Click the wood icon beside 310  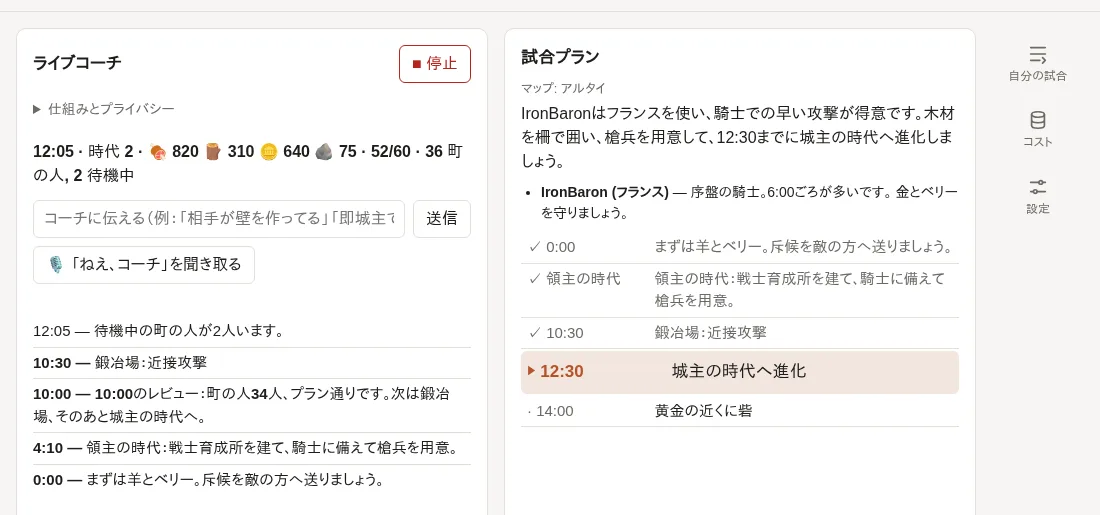click(x=214, y=152)
